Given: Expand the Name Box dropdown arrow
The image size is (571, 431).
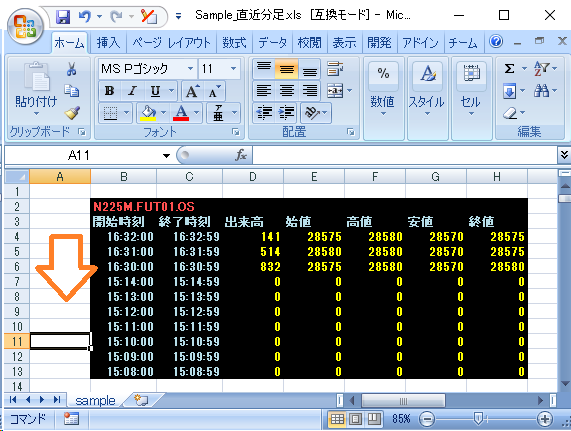Looking at the screenshot, I should 166,156.
